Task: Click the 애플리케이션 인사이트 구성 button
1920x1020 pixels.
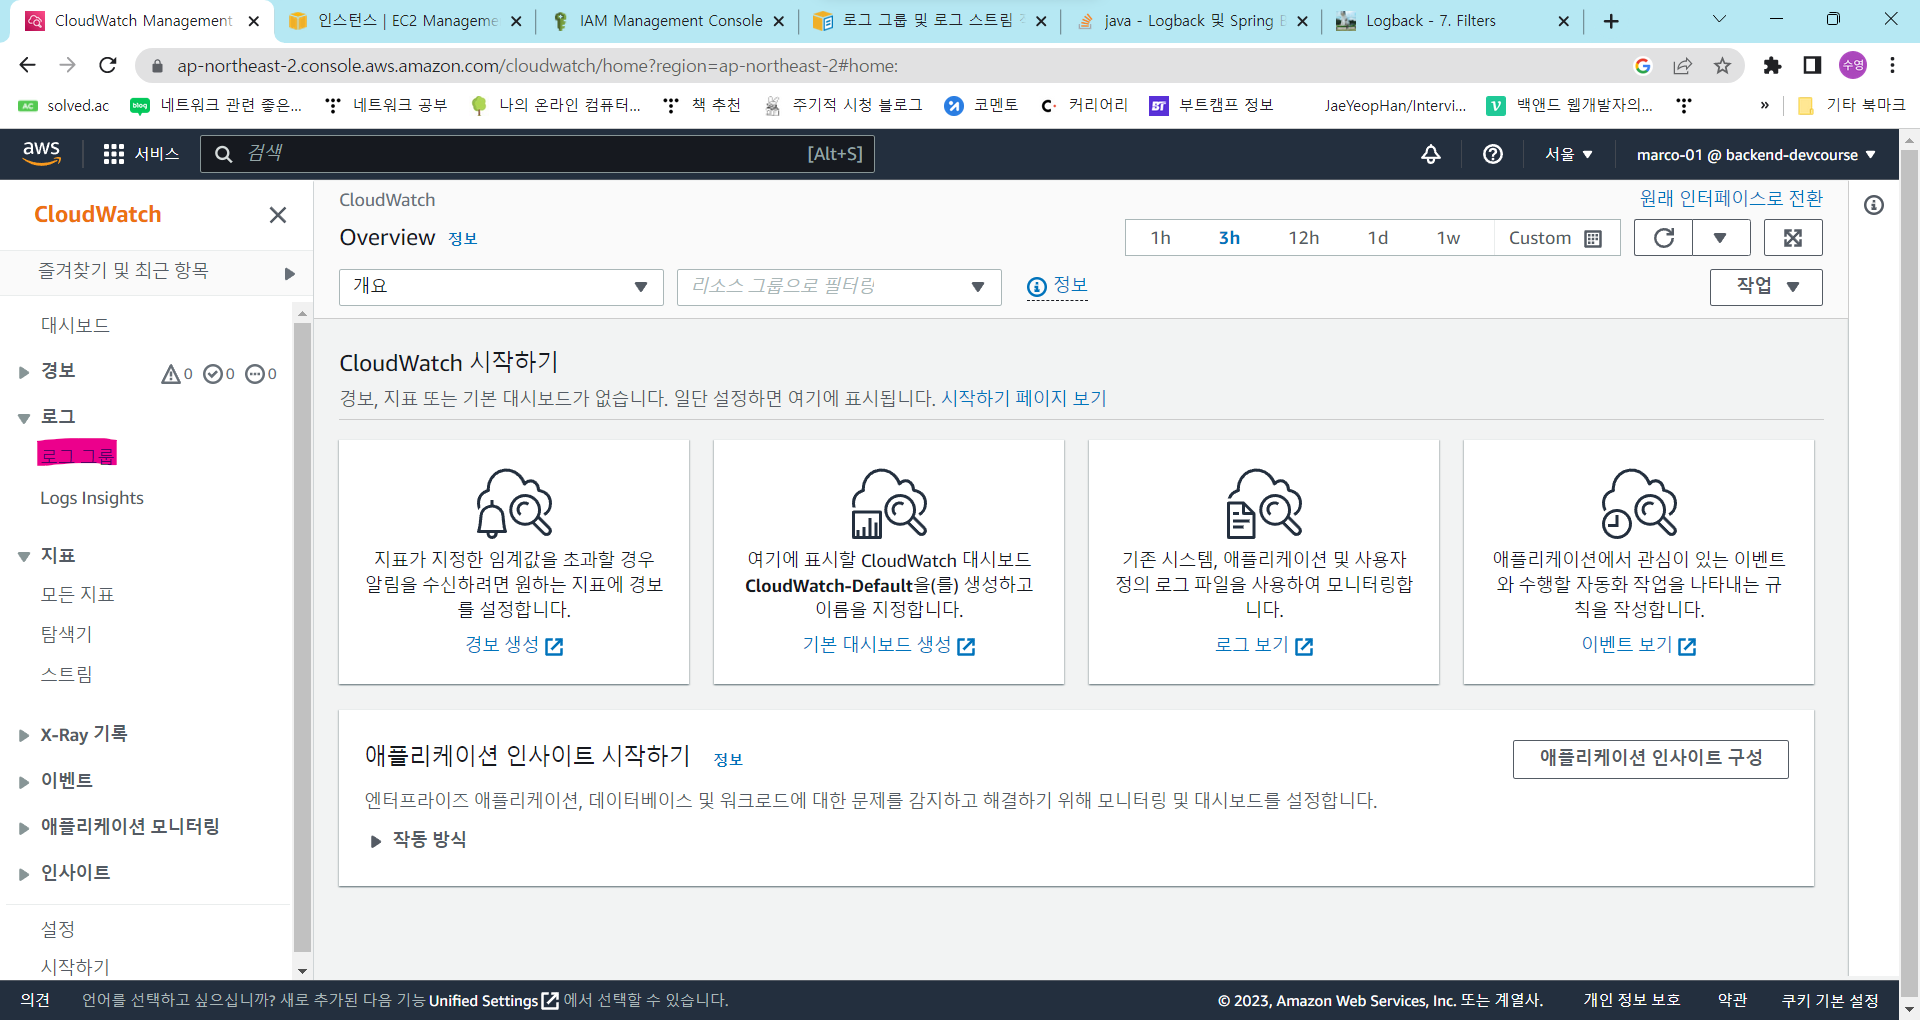Action: [1651, 759]
